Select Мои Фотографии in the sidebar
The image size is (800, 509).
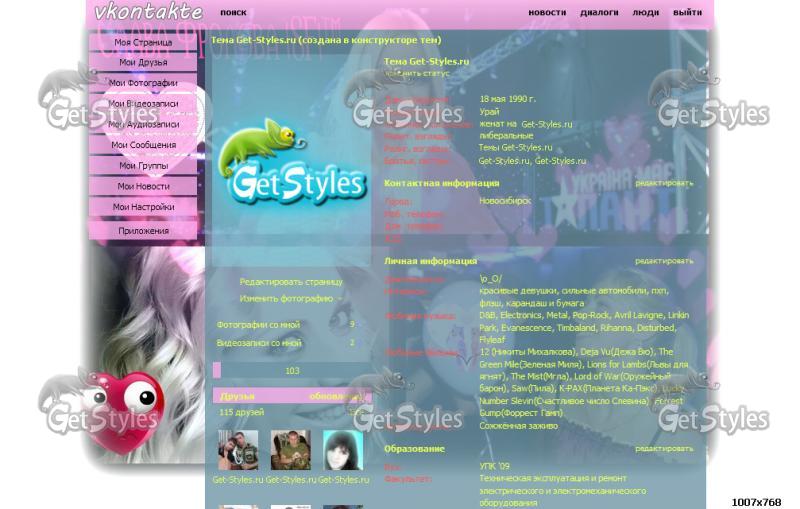point(143,83)
